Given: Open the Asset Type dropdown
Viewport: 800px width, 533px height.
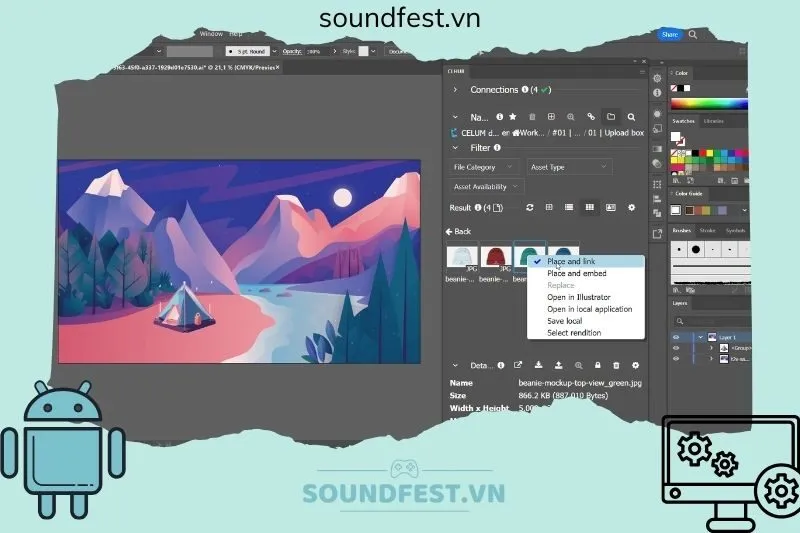Looking at the screenshot, I should point(563,167).
